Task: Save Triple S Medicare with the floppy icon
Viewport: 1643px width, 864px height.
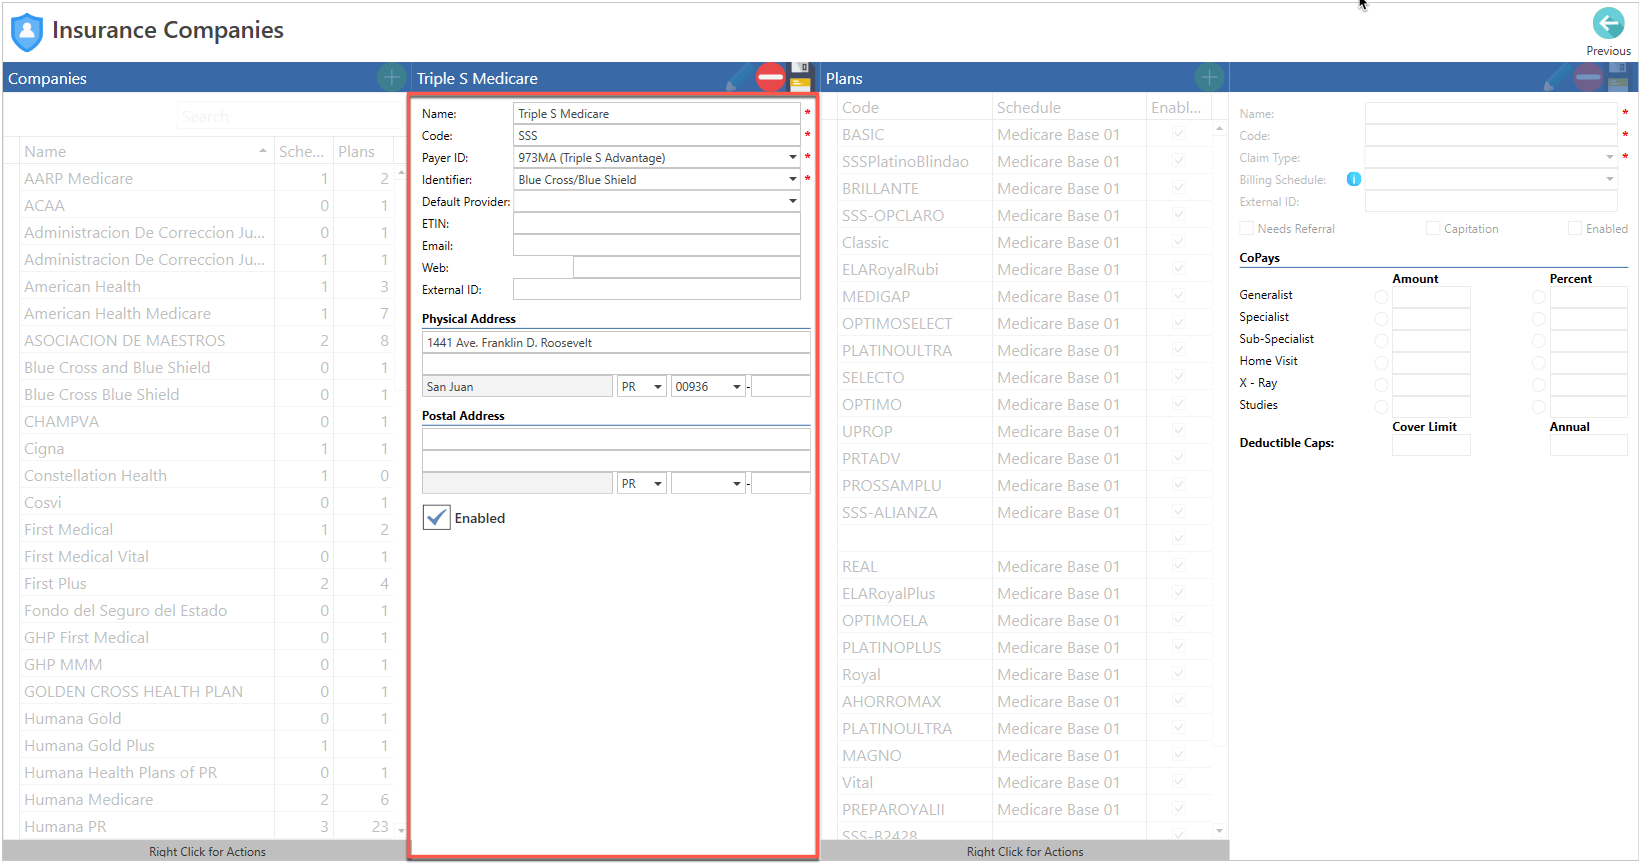Action: tap(800, 77)
